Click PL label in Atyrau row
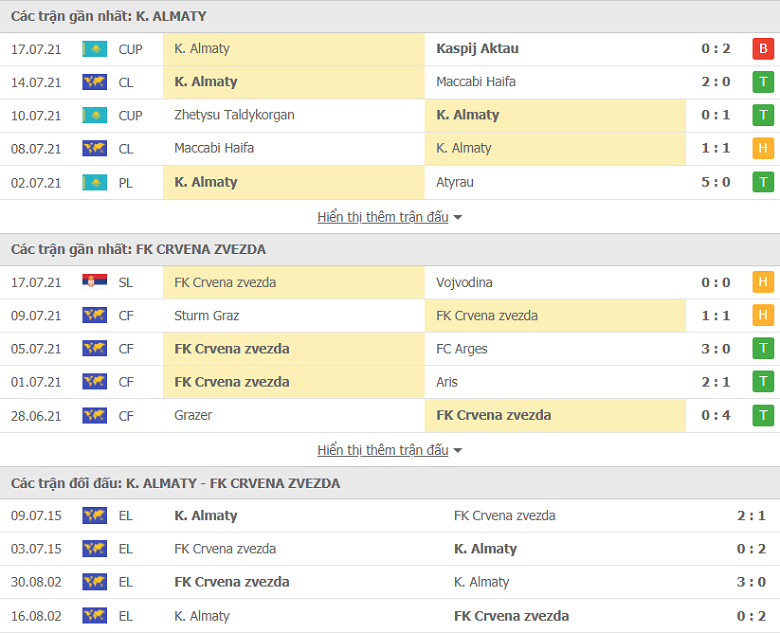 (x=125, y=183)
